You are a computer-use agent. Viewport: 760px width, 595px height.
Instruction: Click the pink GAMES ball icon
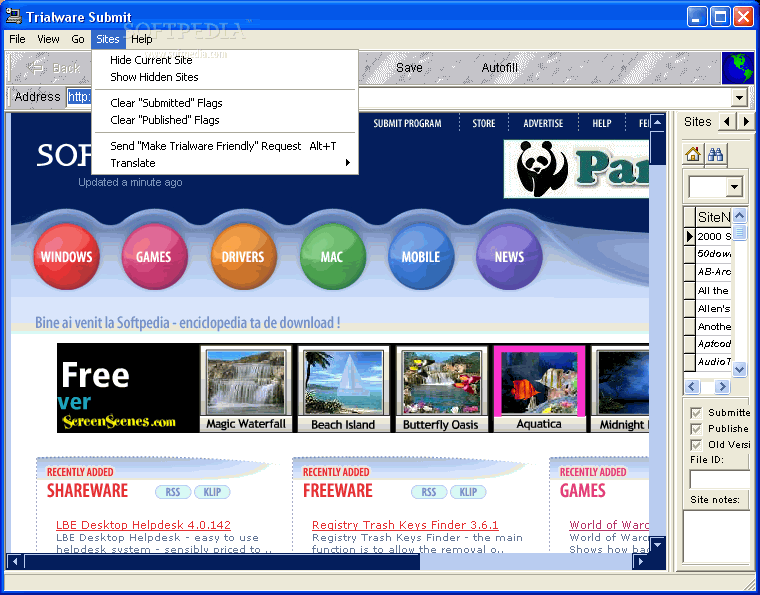[154, 256]
